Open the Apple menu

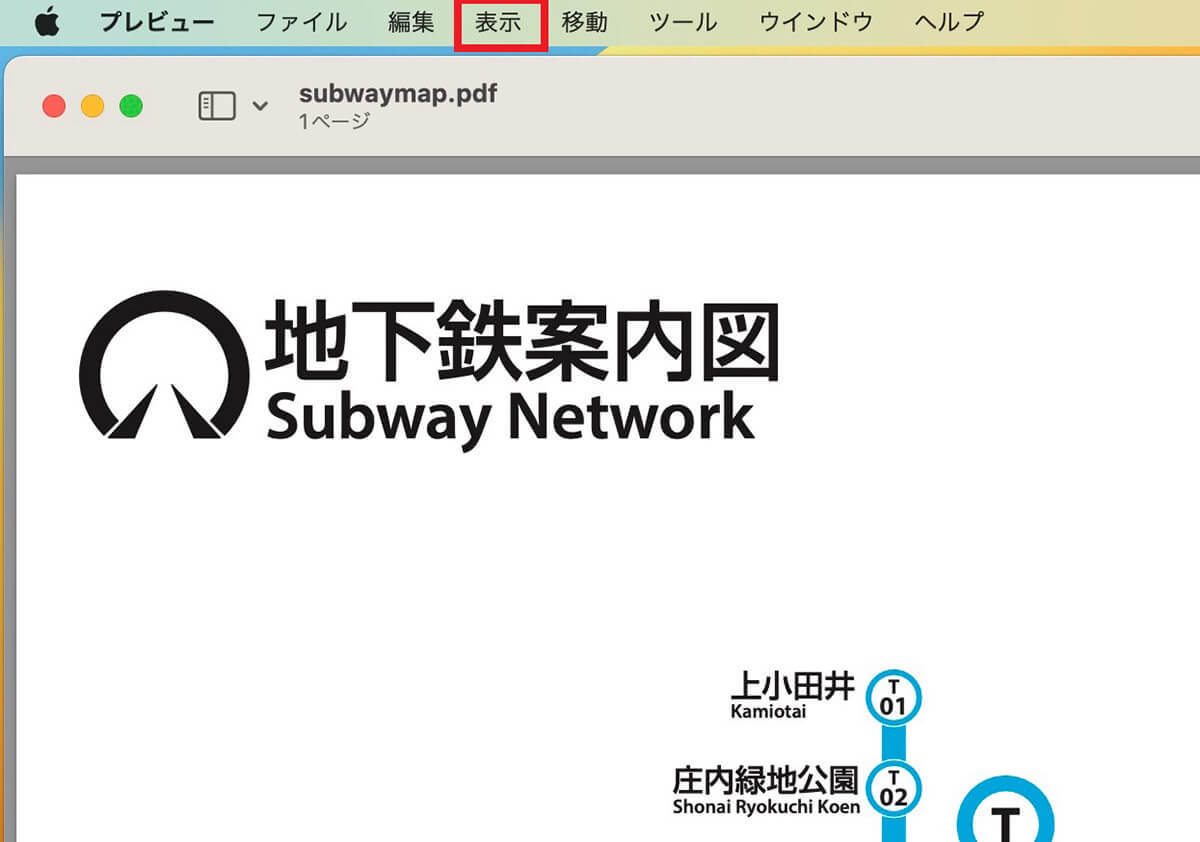(x=46, y=22)
